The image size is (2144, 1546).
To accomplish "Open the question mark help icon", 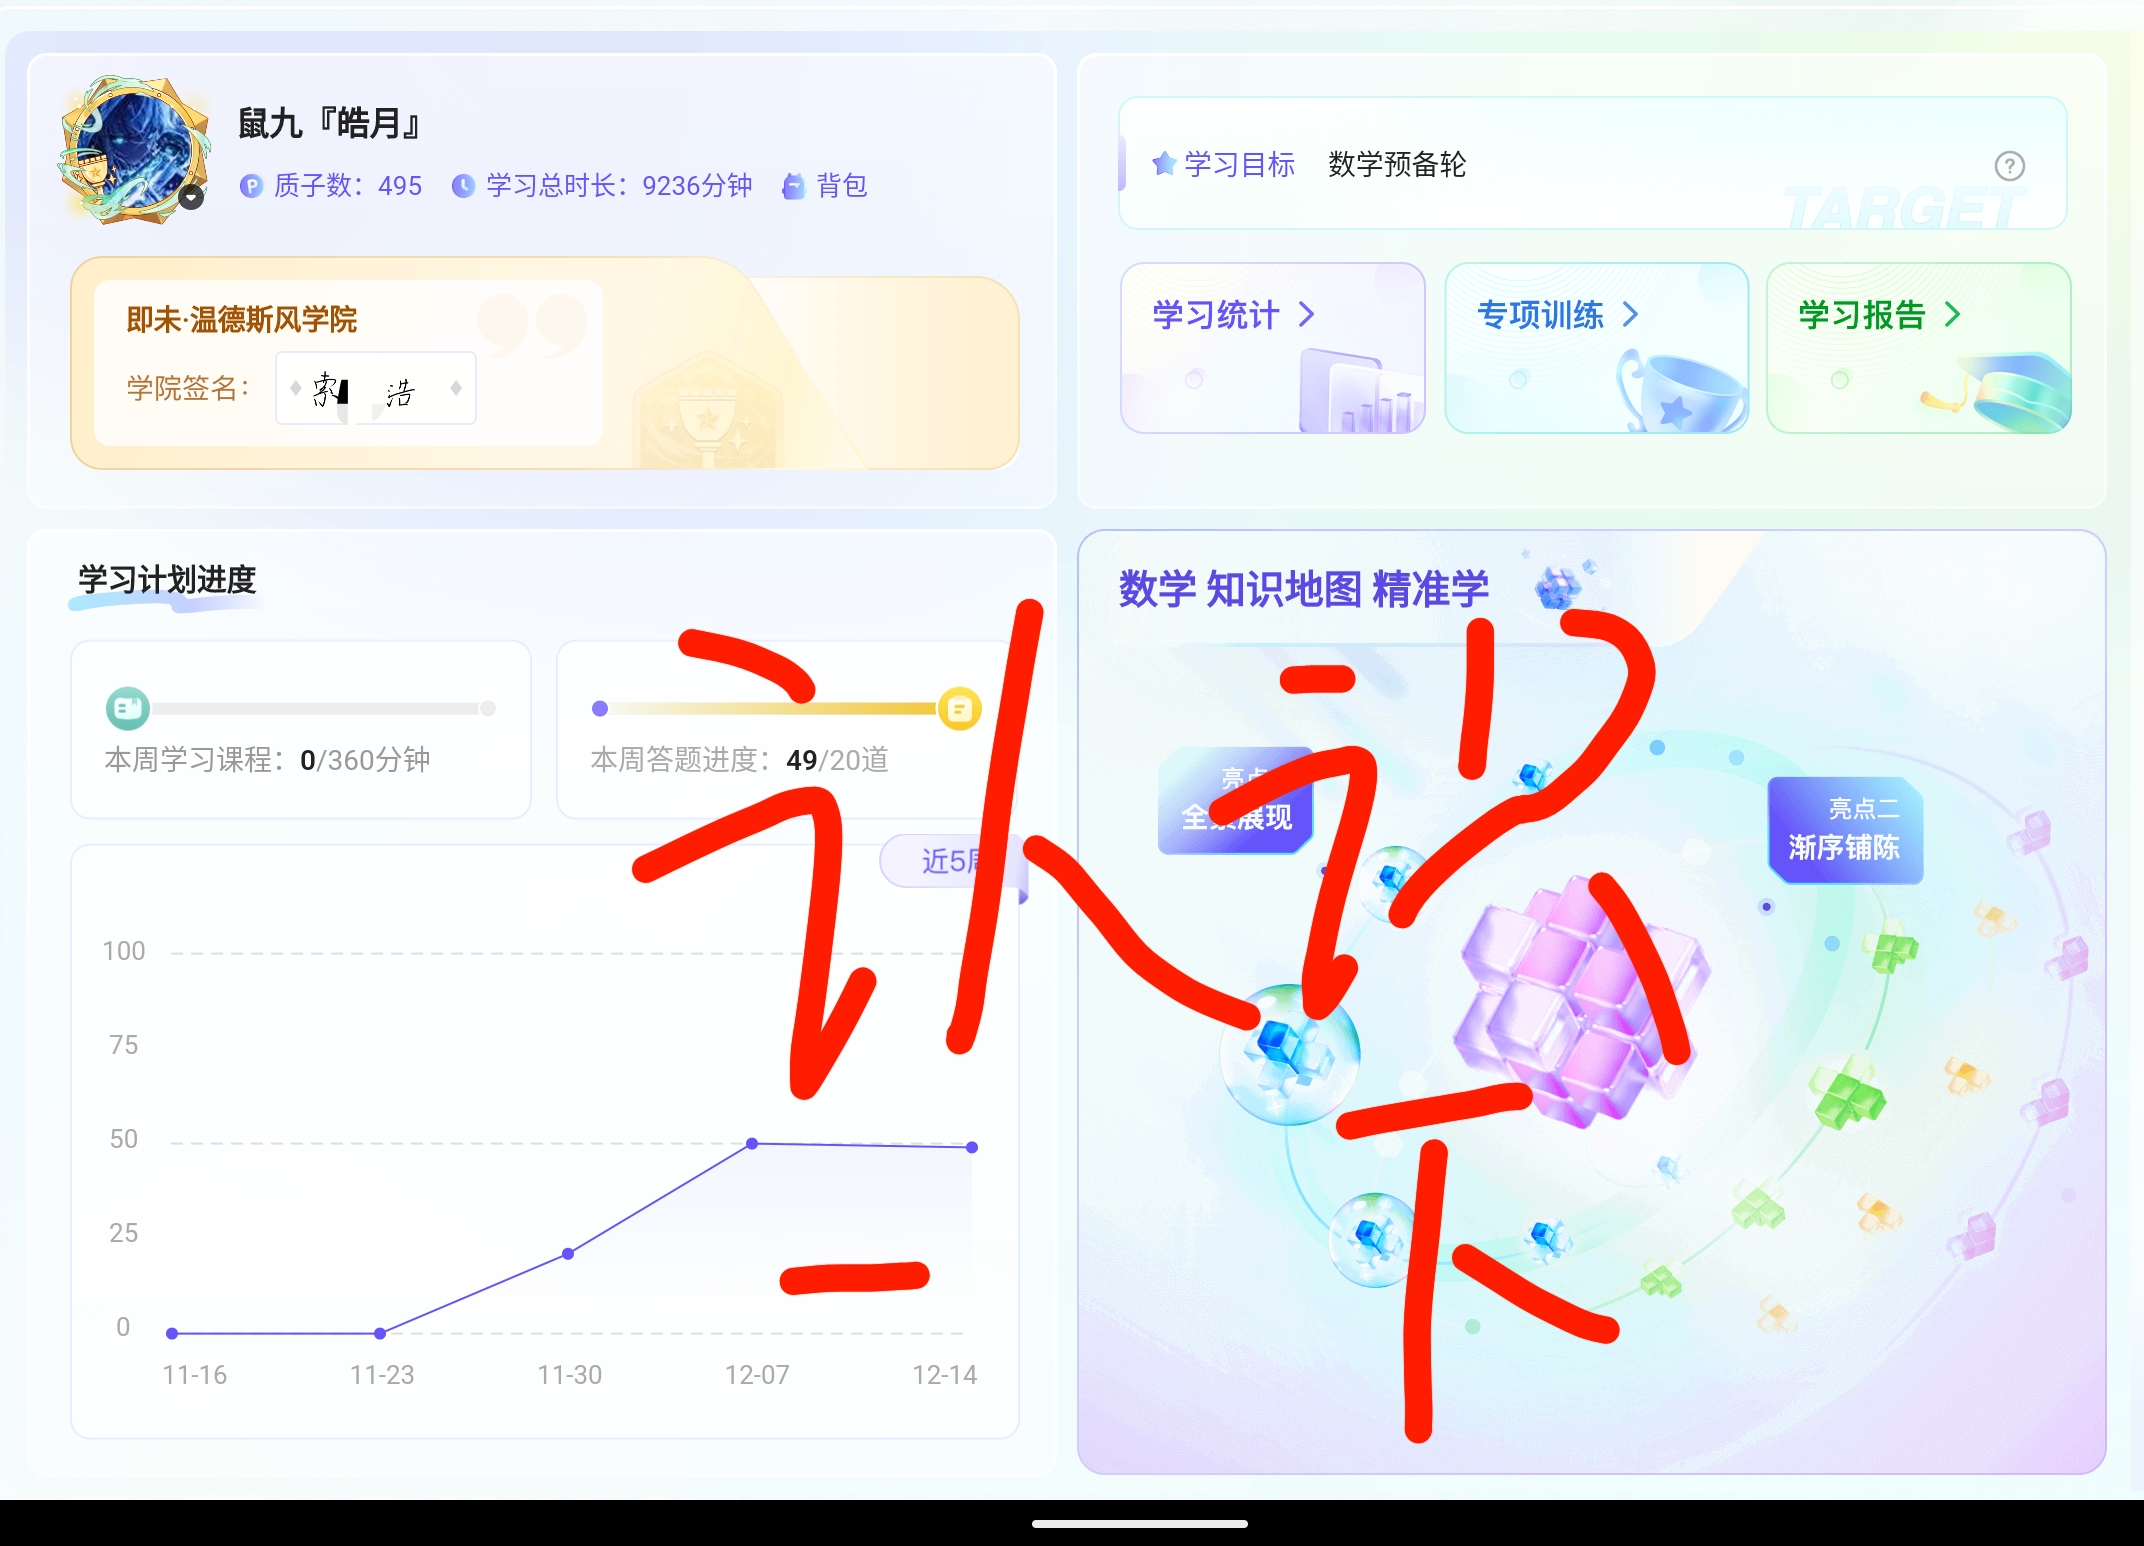I will pos(2012,167).
